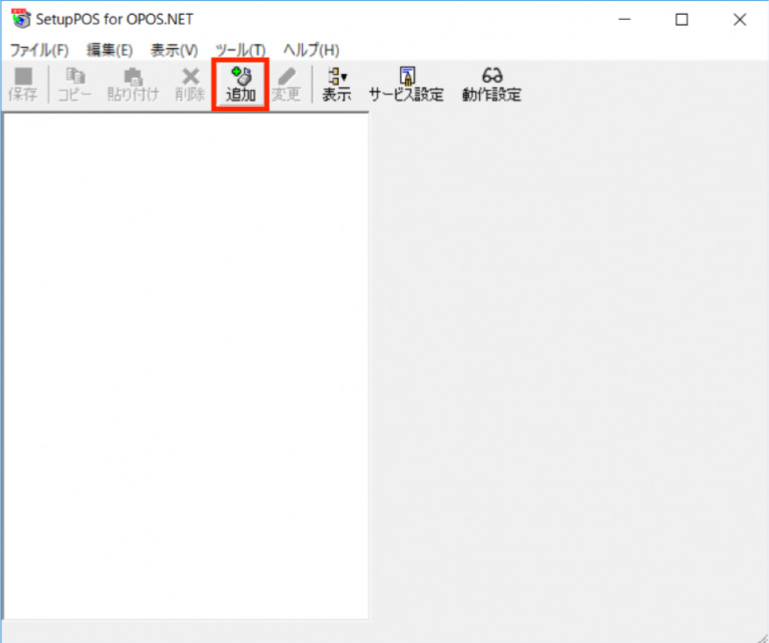This screenshot has width=769, height=643.
Task: Open the 編集(E) menu
Action: pos(110,50)
